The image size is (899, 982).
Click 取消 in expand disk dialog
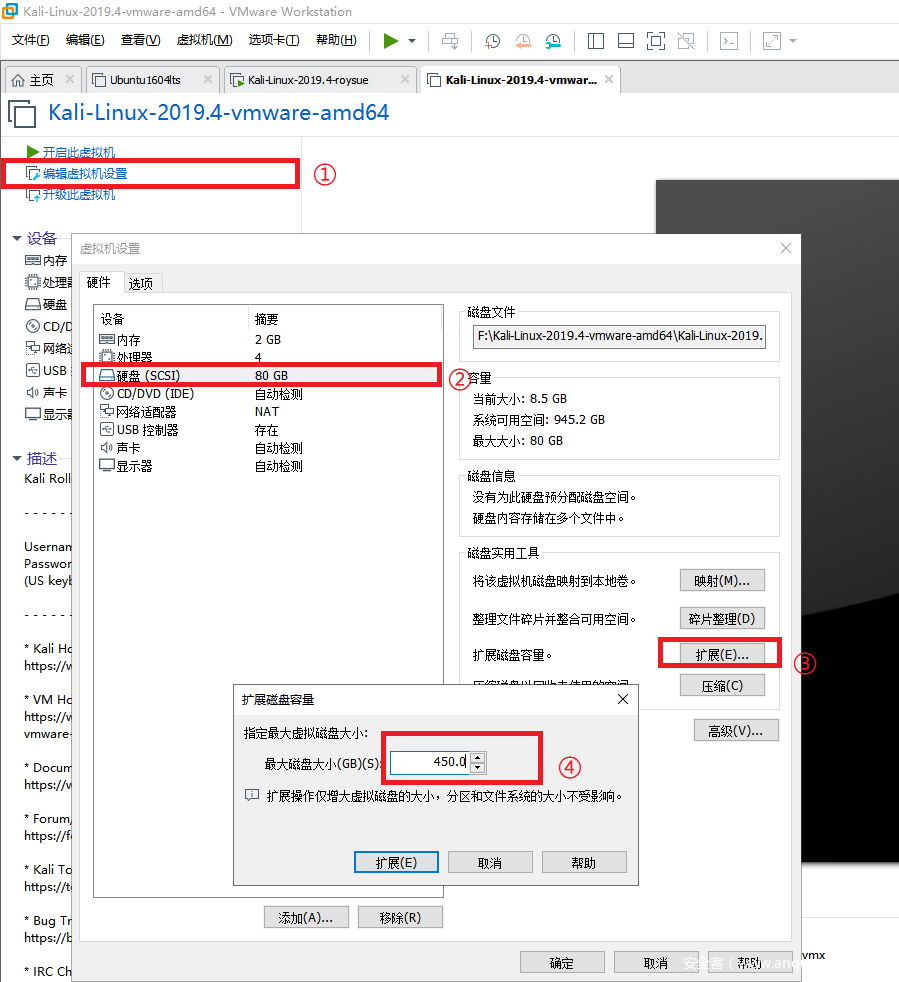pos(490,862)
